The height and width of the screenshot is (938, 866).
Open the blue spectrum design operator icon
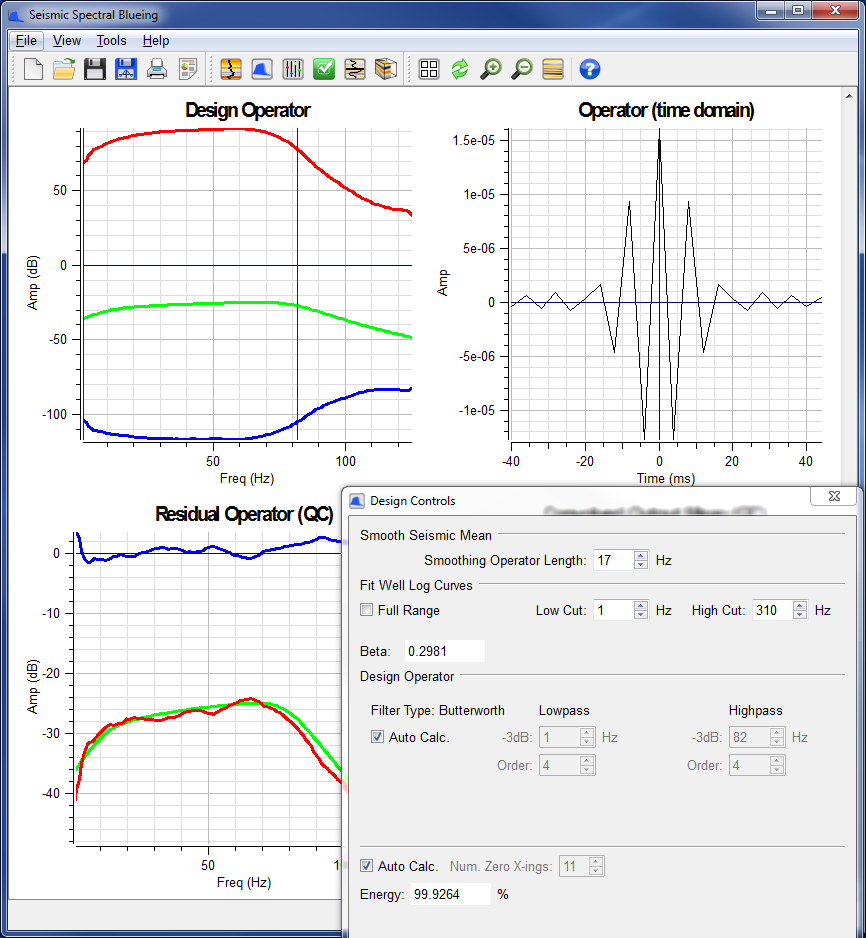262,69
